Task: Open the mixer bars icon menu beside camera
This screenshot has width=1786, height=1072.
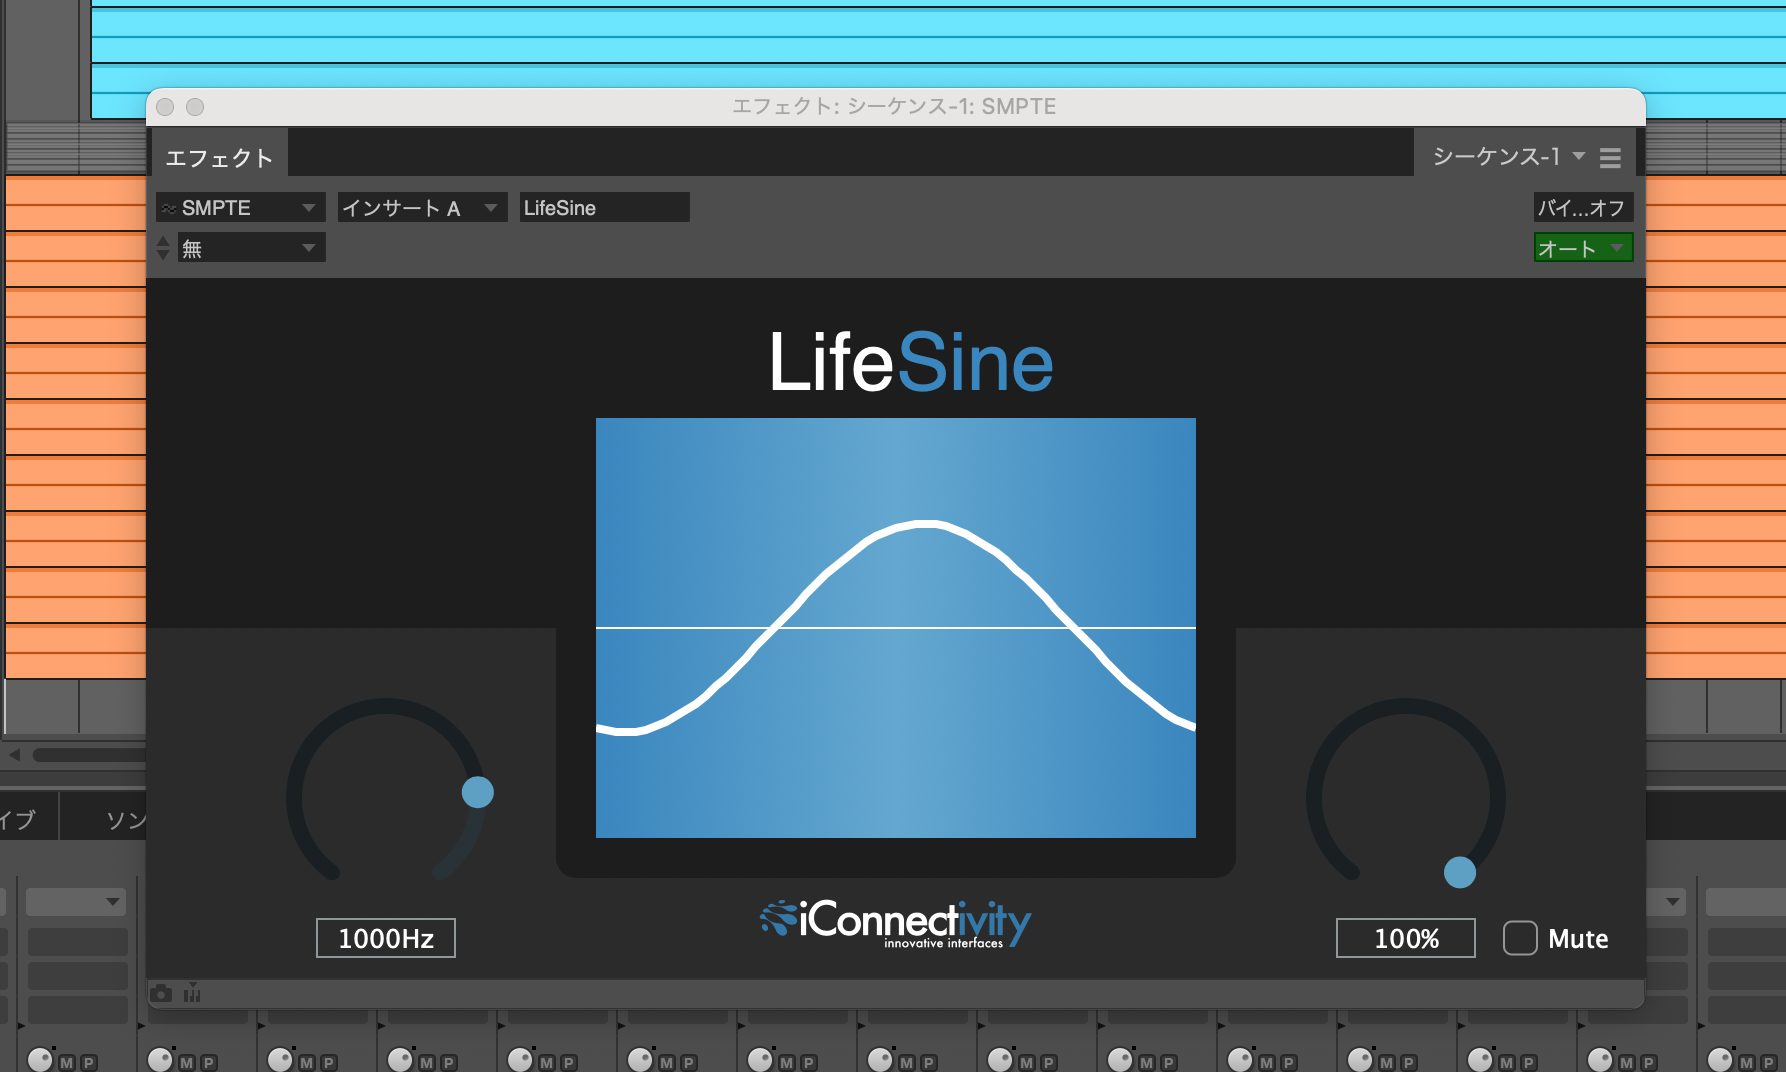Action: point(192,993)
